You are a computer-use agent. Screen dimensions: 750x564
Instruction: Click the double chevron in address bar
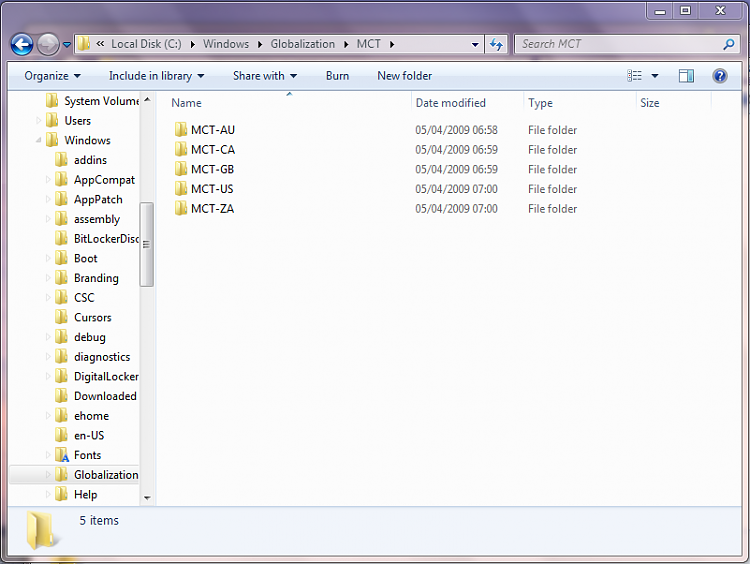(100, 44)
